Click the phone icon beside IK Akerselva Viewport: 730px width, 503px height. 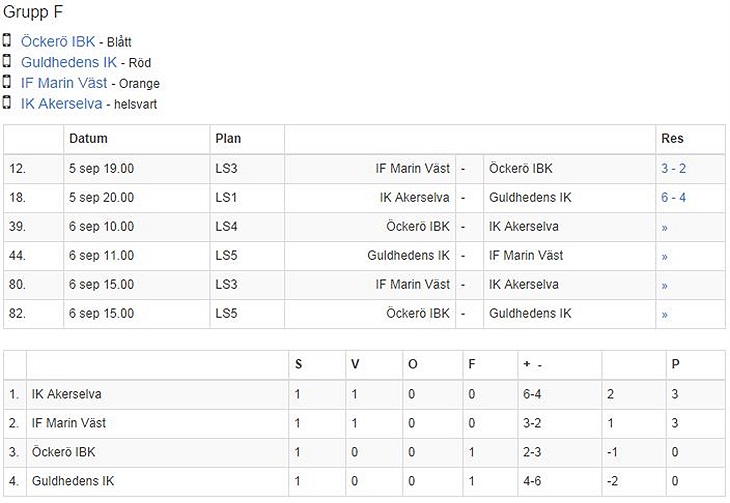click(7, 102)
